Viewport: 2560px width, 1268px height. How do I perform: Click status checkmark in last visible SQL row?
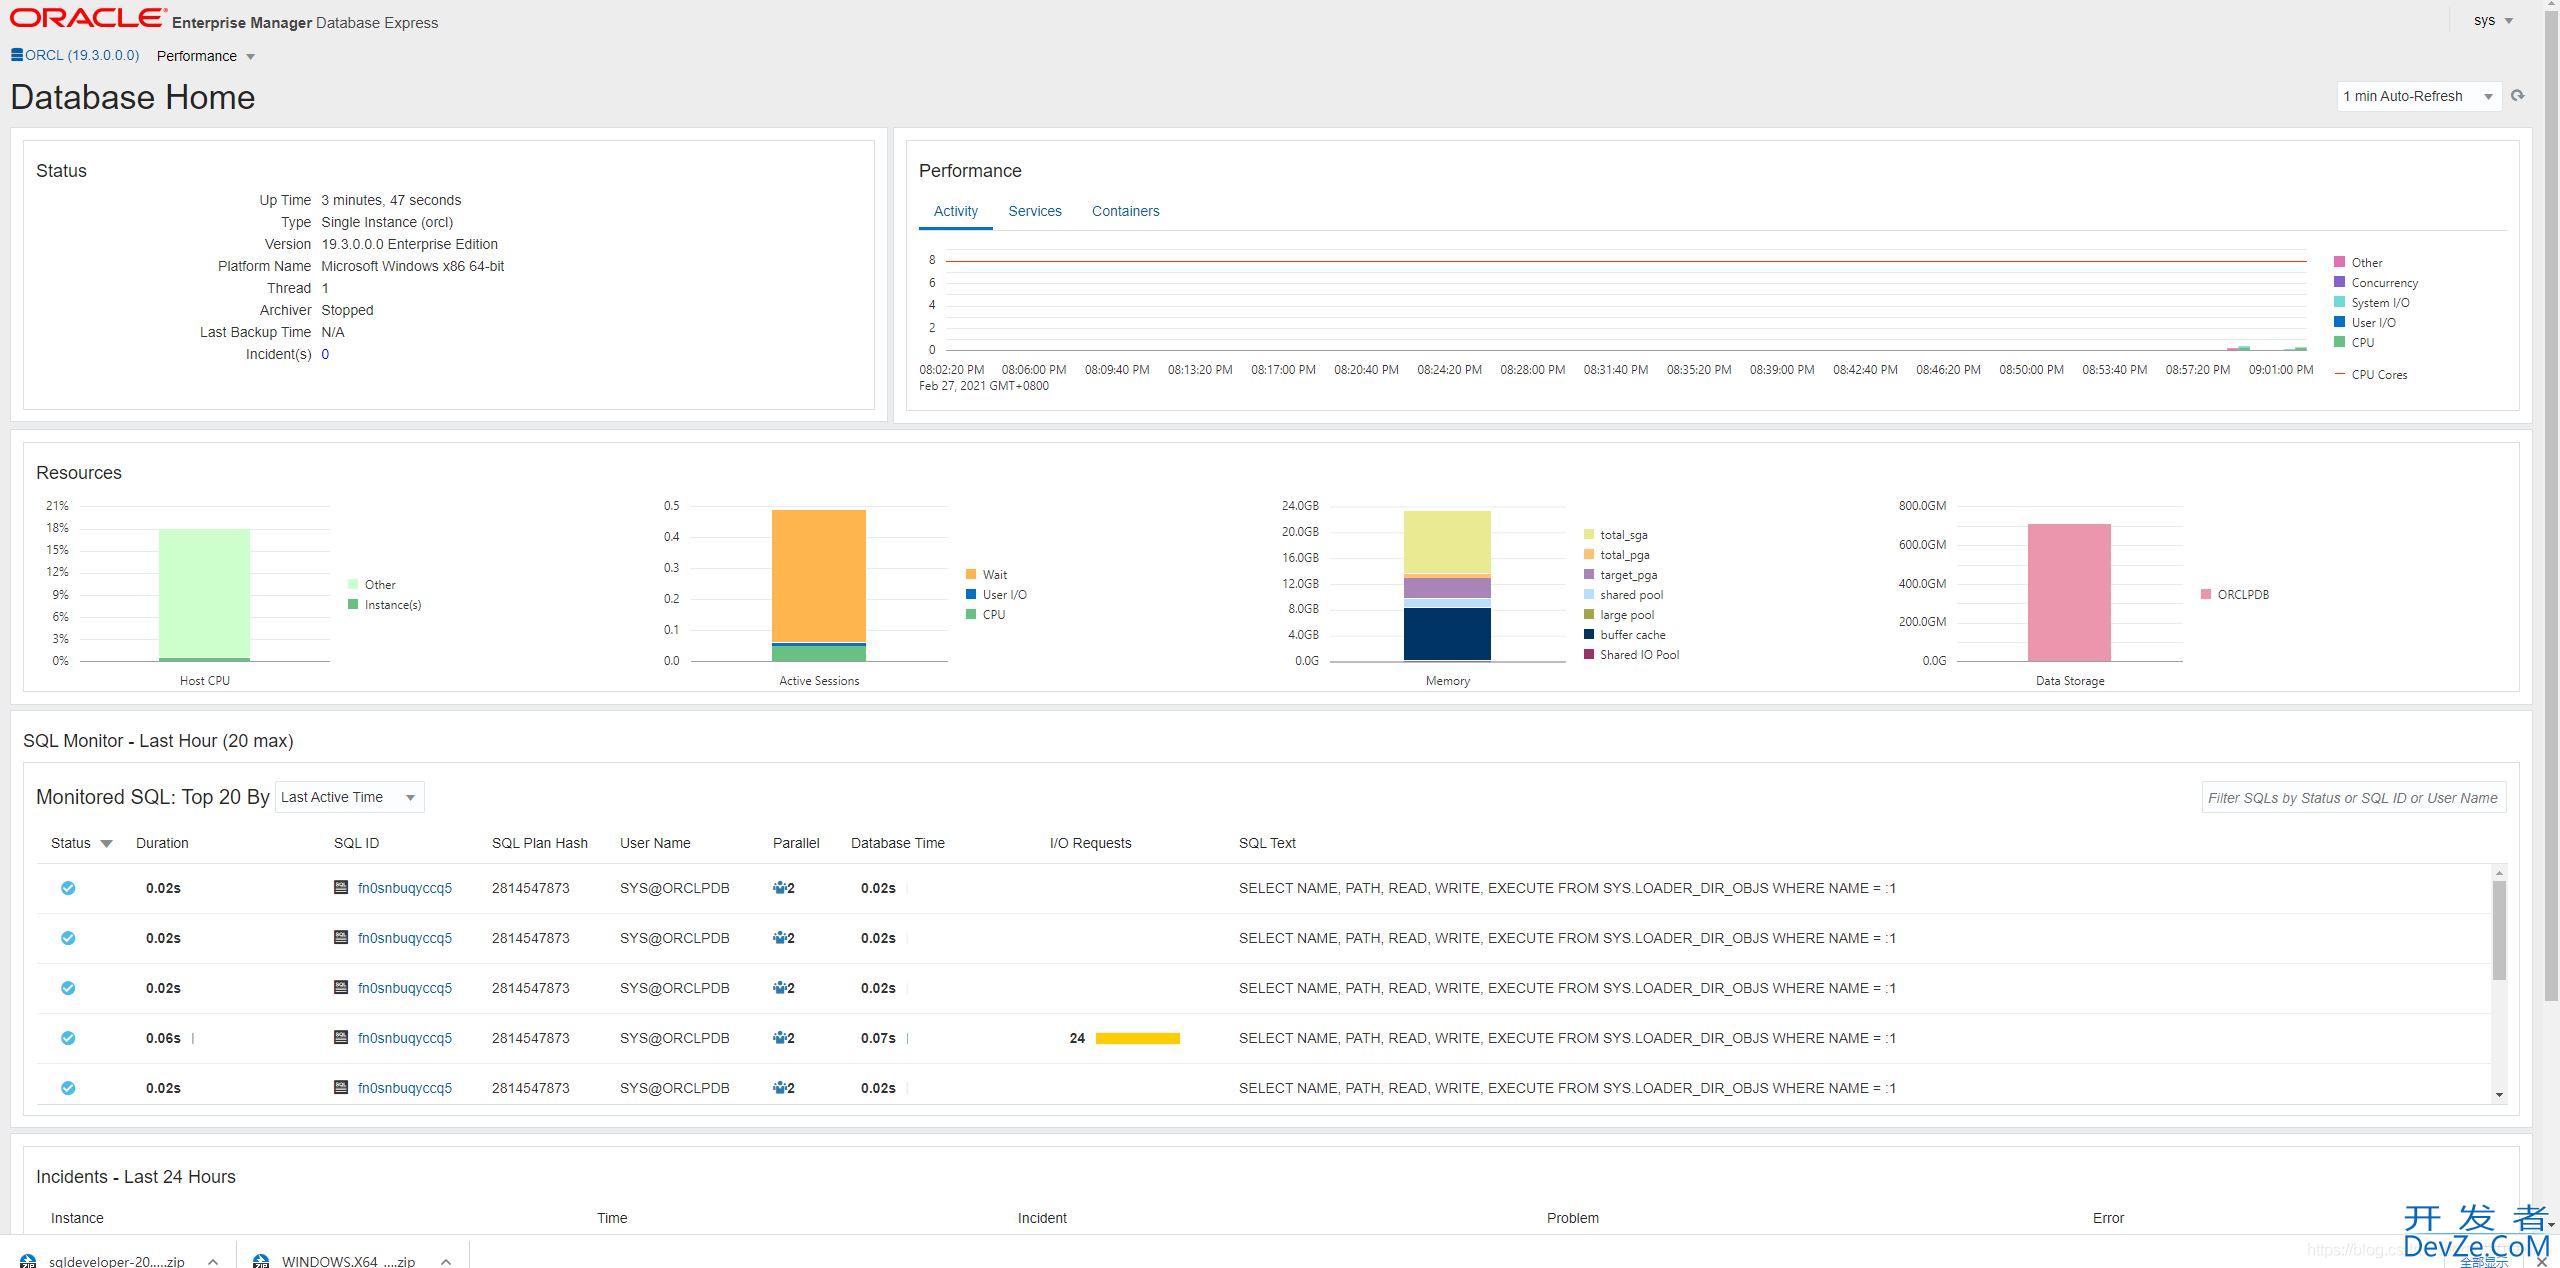(68, 1088)
